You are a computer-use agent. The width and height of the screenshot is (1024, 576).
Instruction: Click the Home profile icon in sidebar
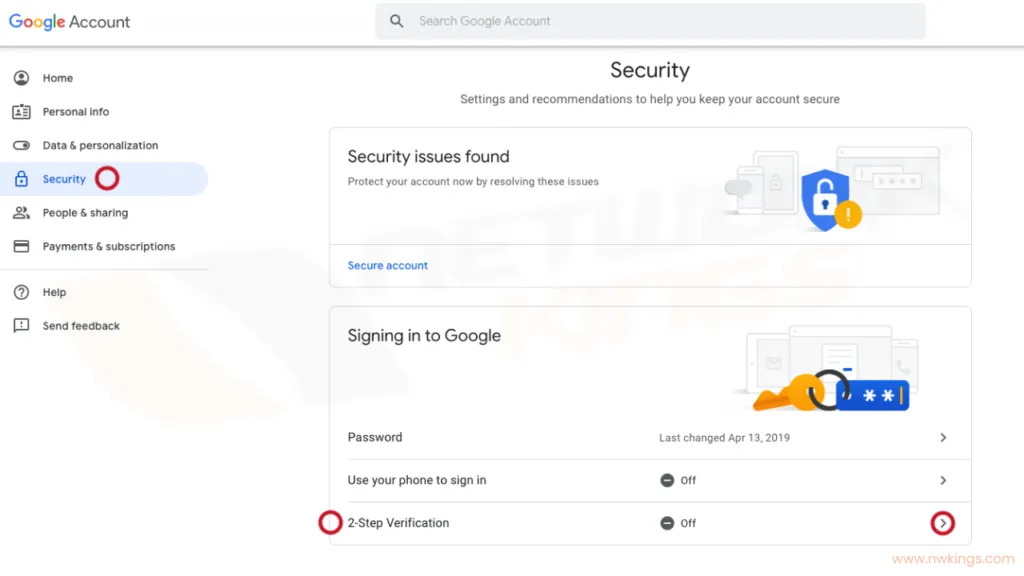coord(21,78)
